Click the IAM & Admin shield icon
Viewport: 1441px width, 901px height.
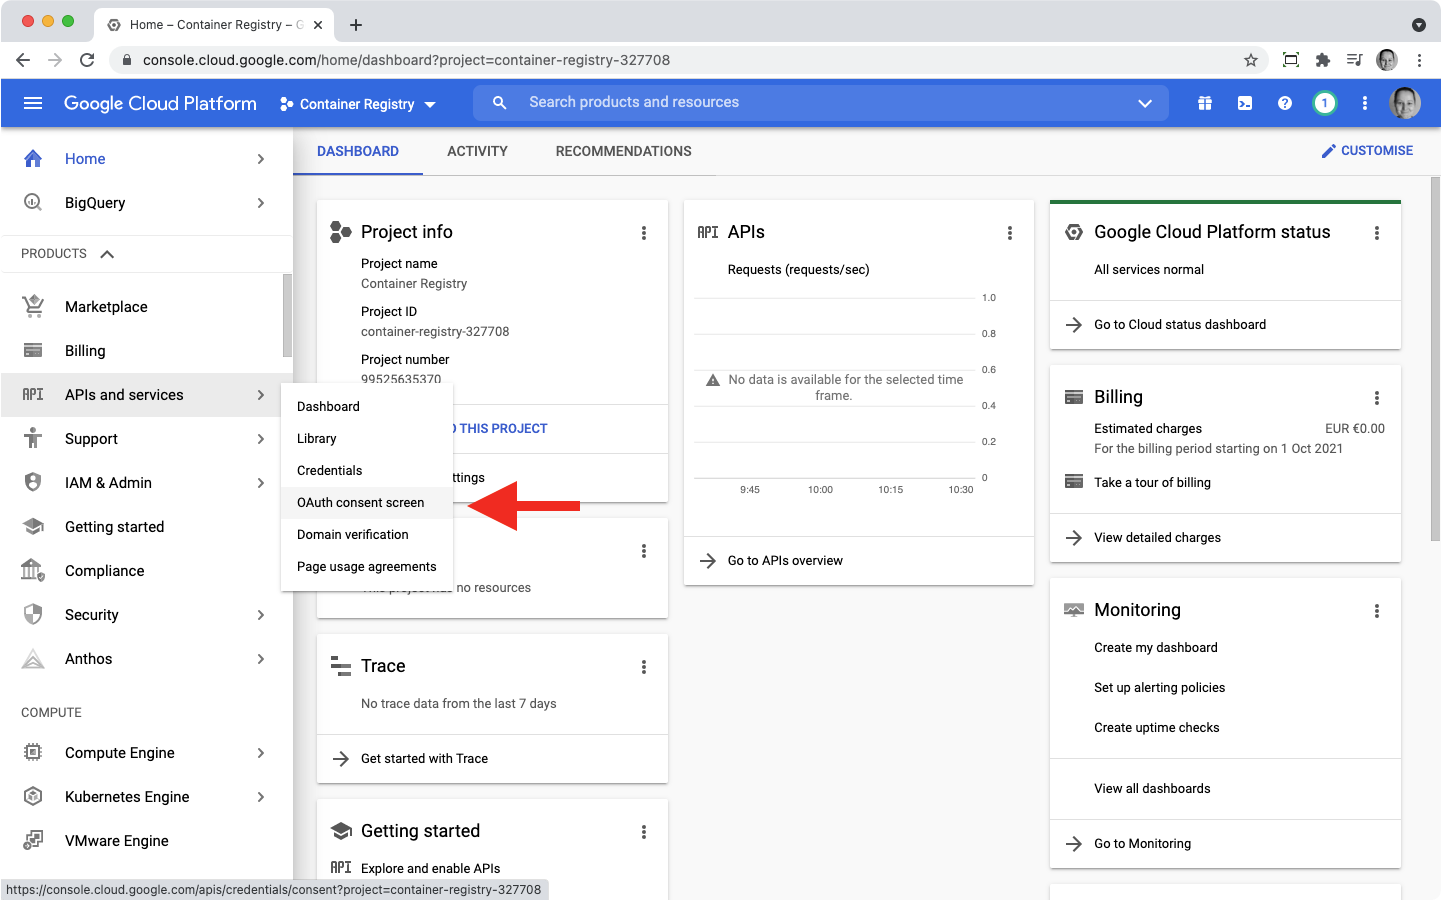(33, 482)
